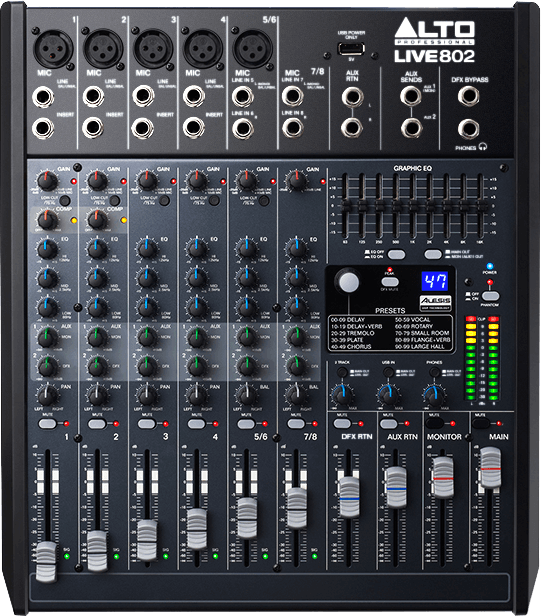Mute channel 7/8

click(296, 424)
